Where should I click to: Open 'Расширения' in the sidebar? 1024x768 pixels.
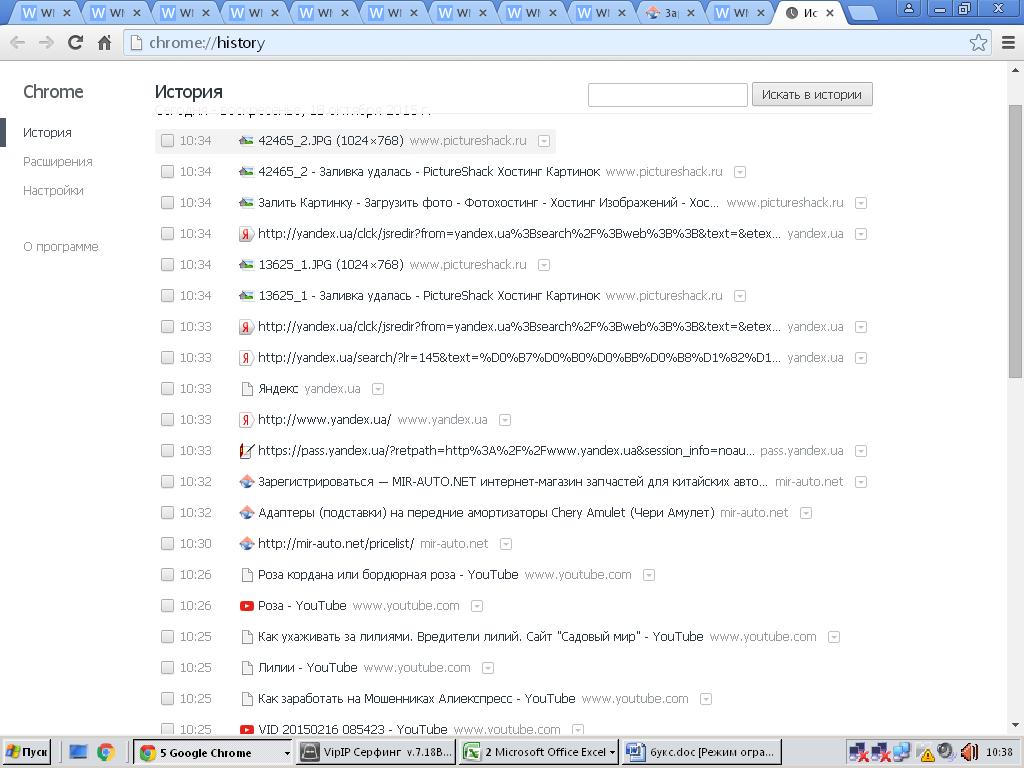(57, 162)
